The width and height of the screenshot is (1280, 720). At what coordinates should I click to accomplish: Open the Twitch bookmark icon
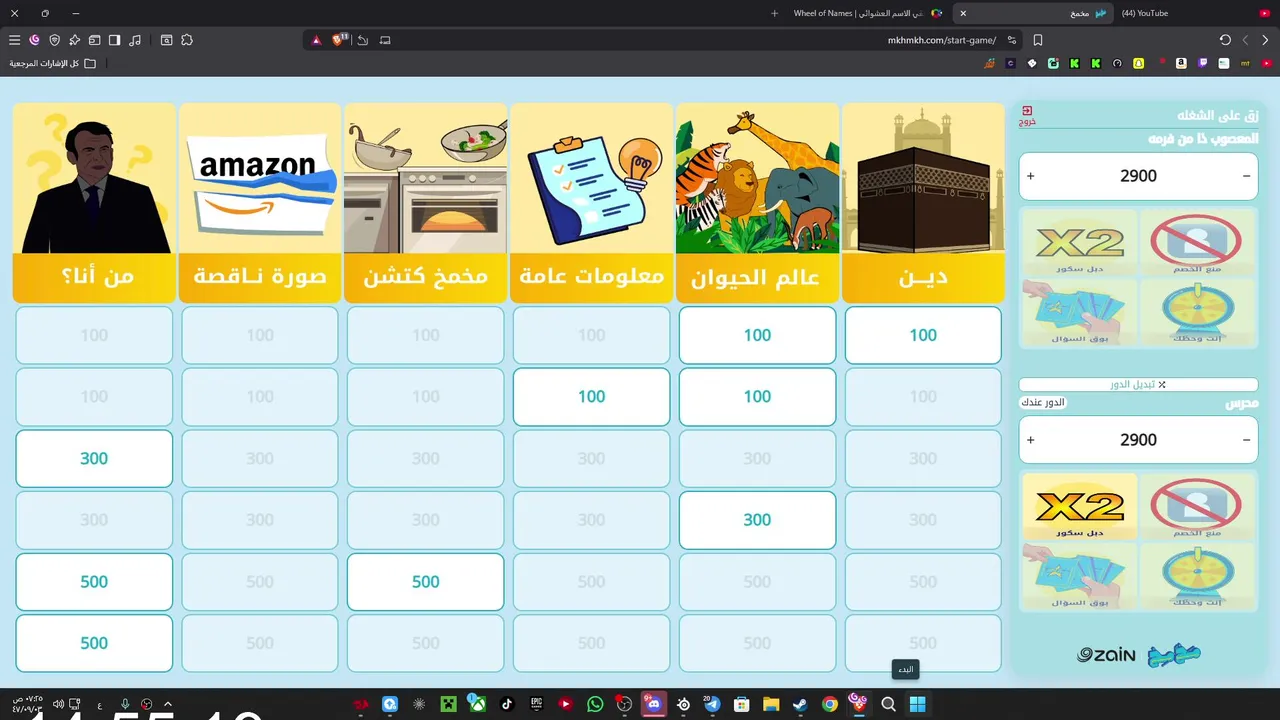1203,63
